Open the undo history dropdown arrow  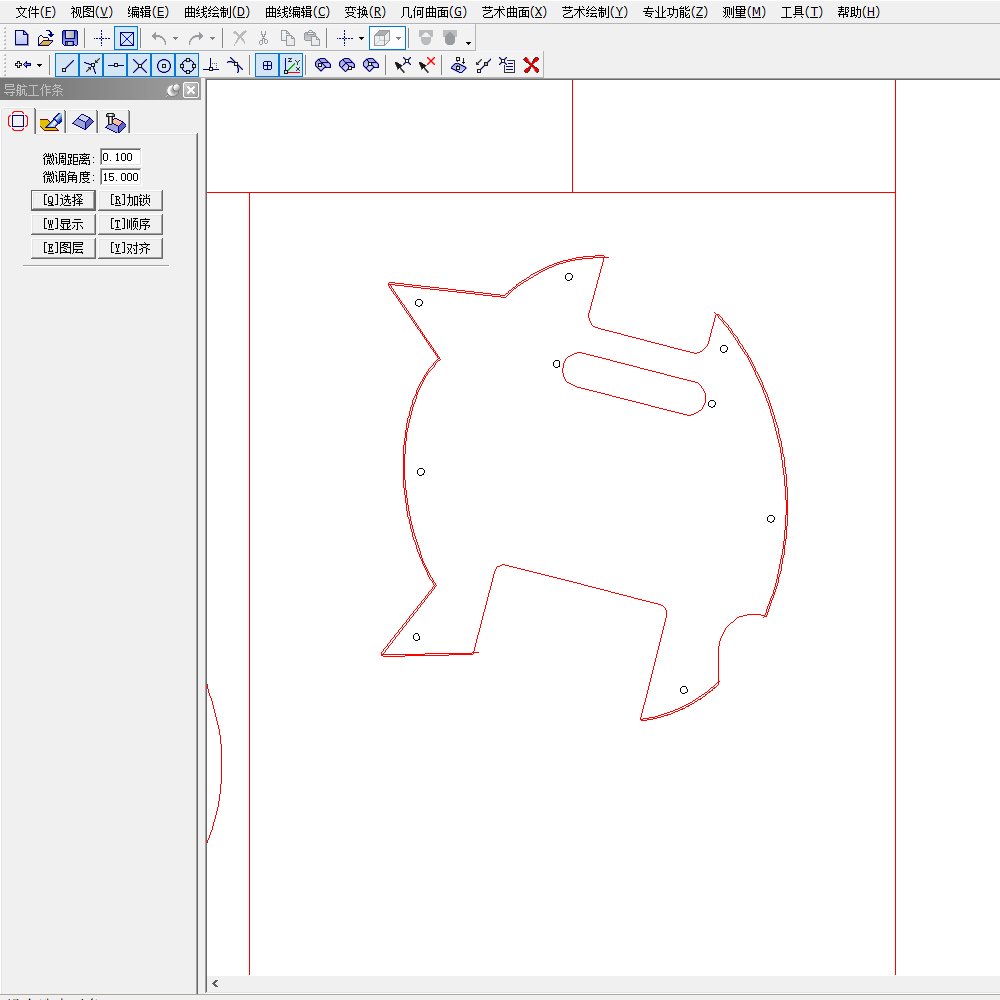coord(175,38)
